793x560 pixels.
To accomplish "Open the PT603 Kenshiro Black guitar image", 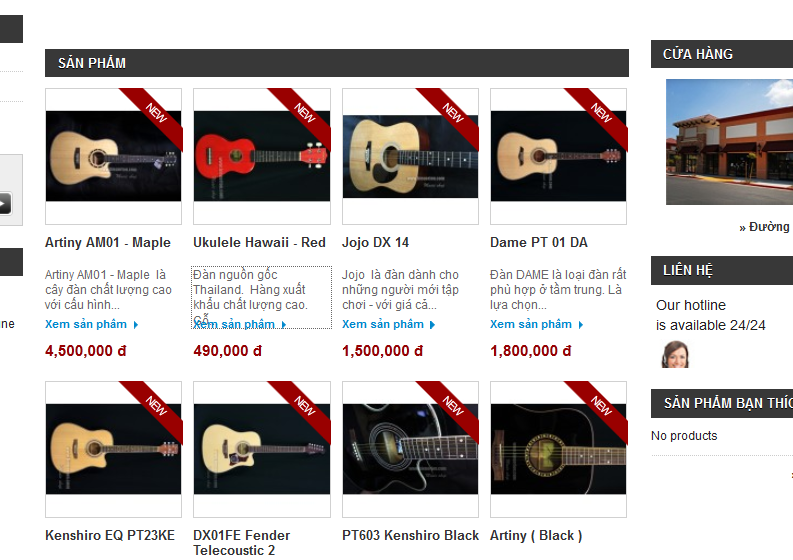I will tap(410, 449).
